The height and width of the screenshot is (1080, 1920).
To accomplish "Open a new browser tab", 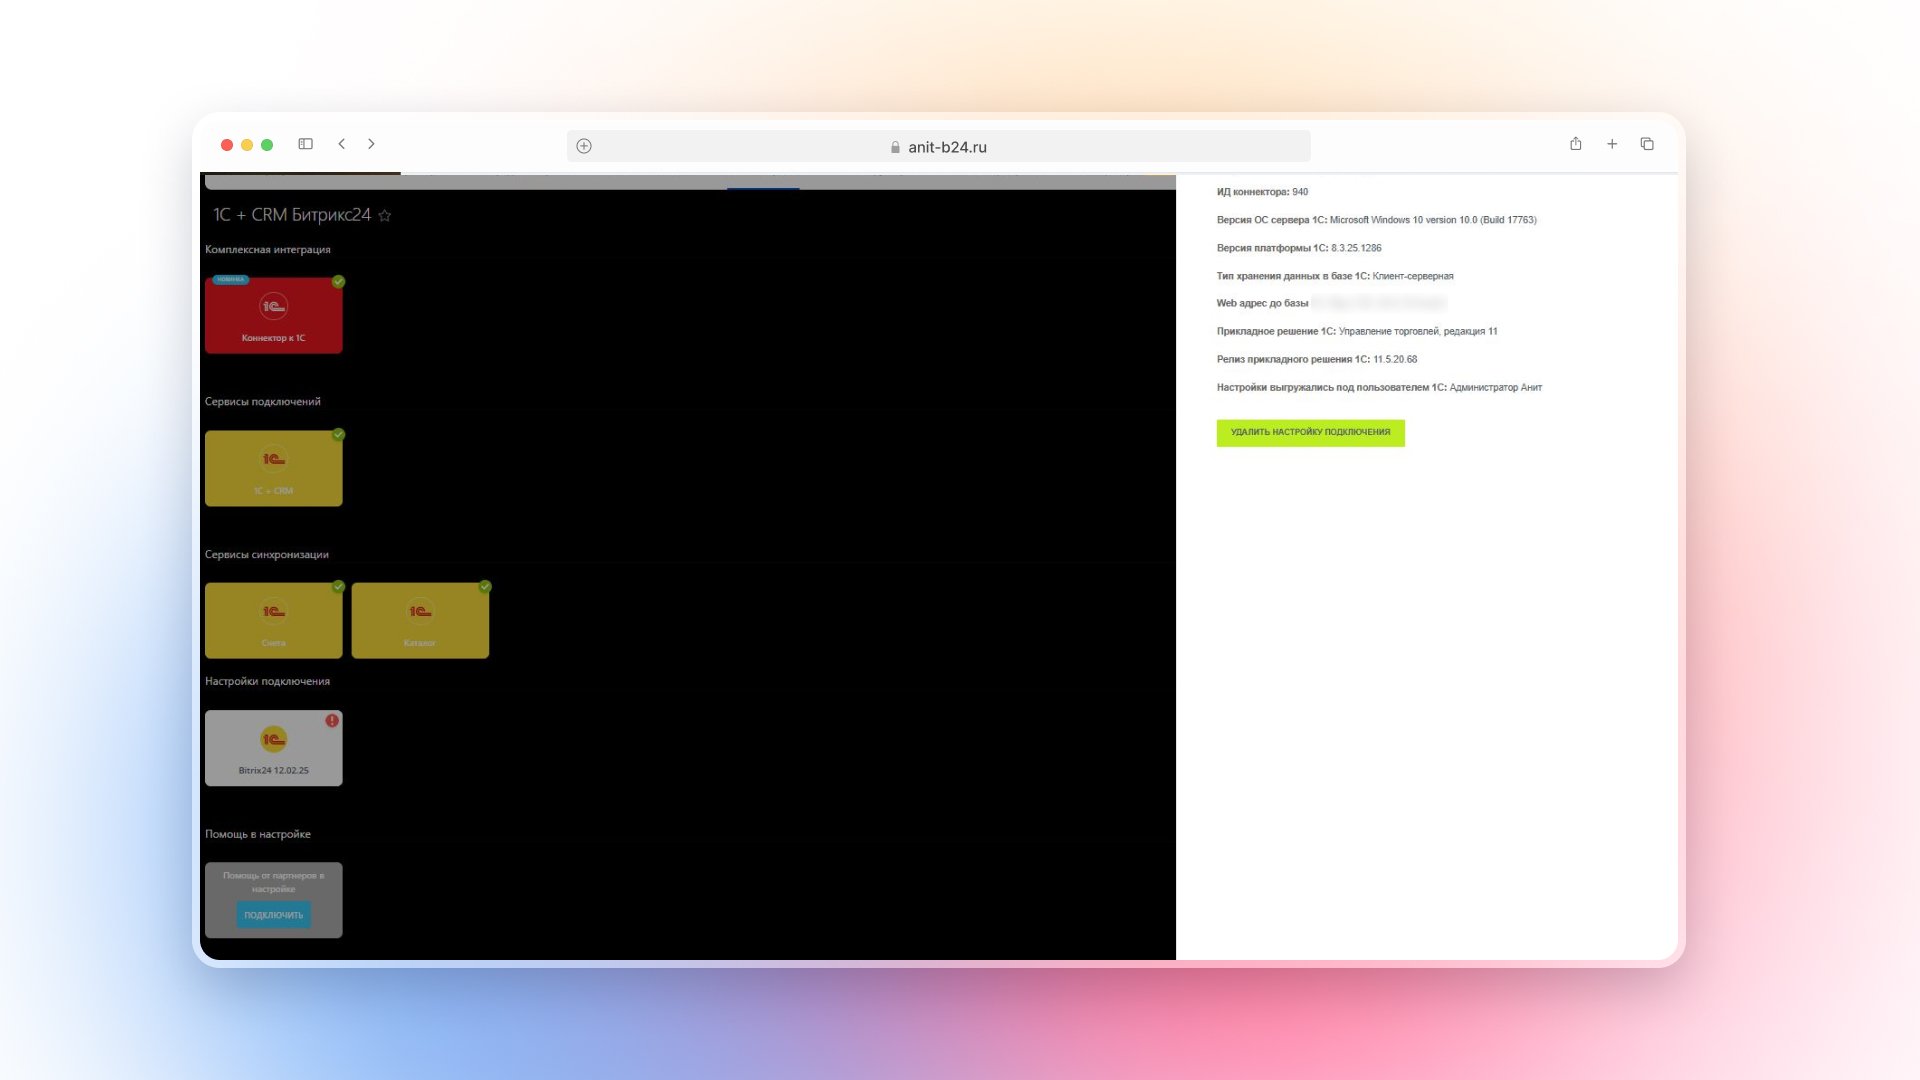I will (x=1612, y=144).
